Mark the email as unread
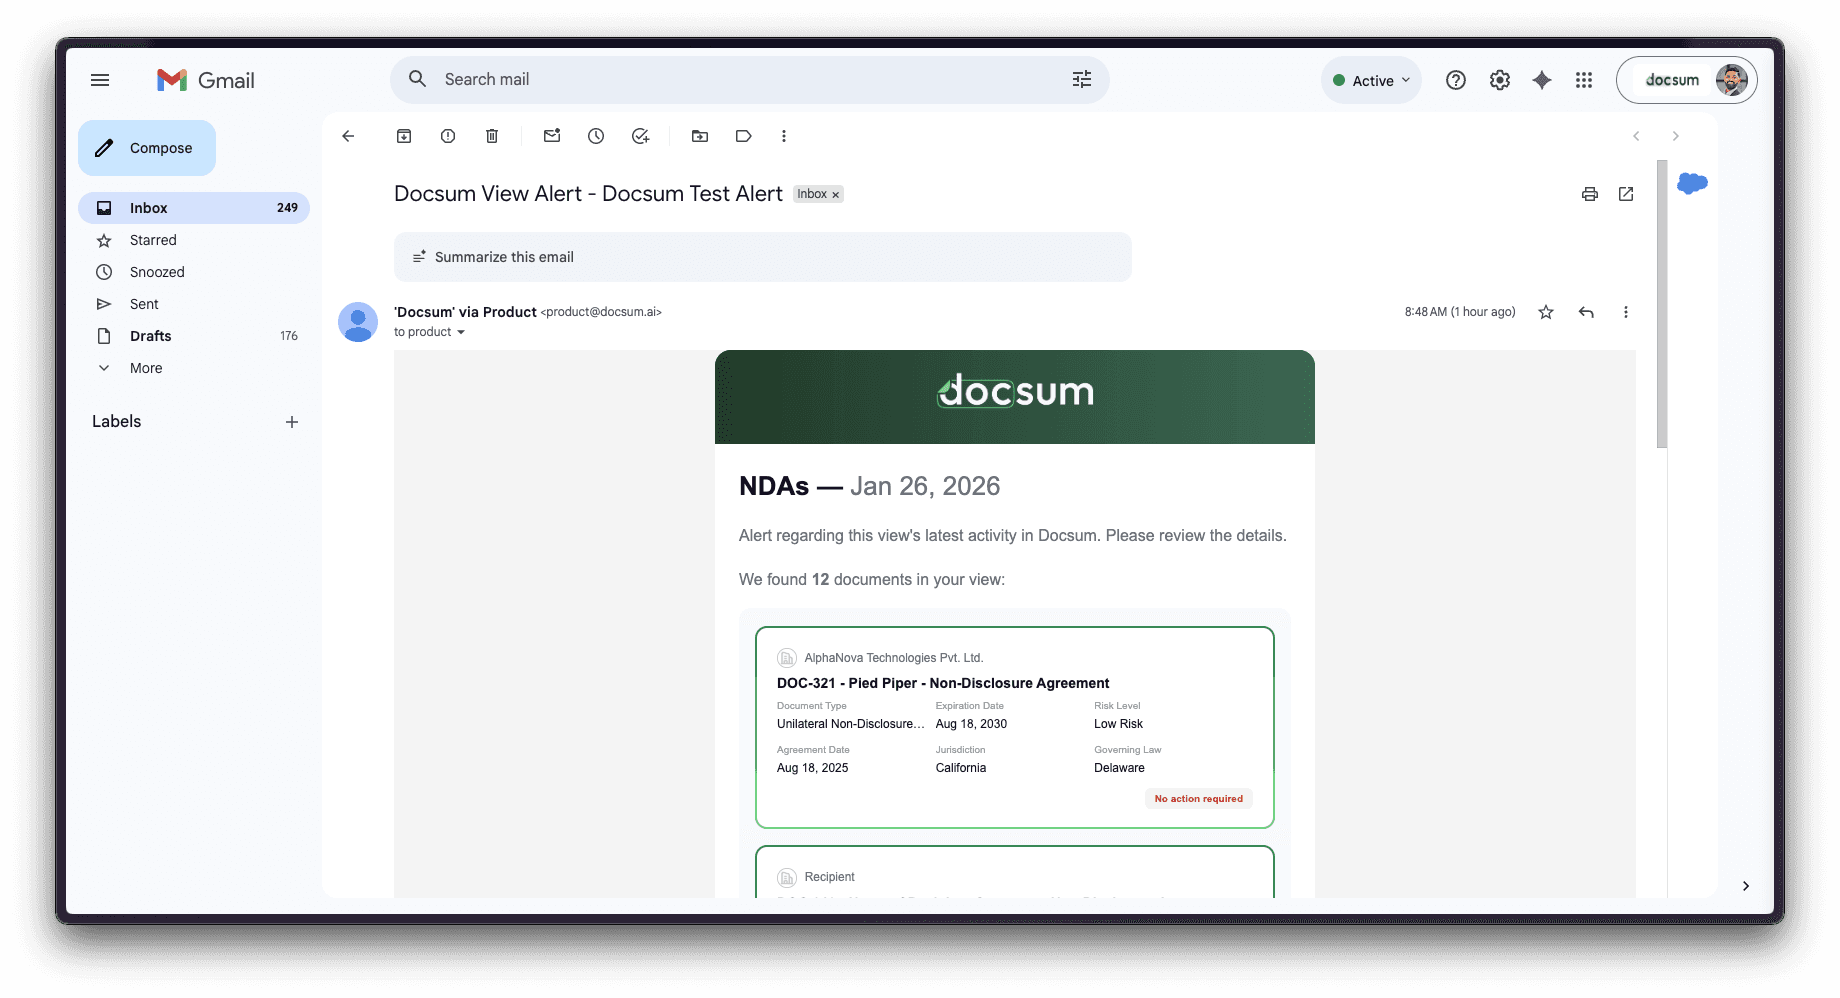This screenshot has width=1840, height=998. (552, 136)
